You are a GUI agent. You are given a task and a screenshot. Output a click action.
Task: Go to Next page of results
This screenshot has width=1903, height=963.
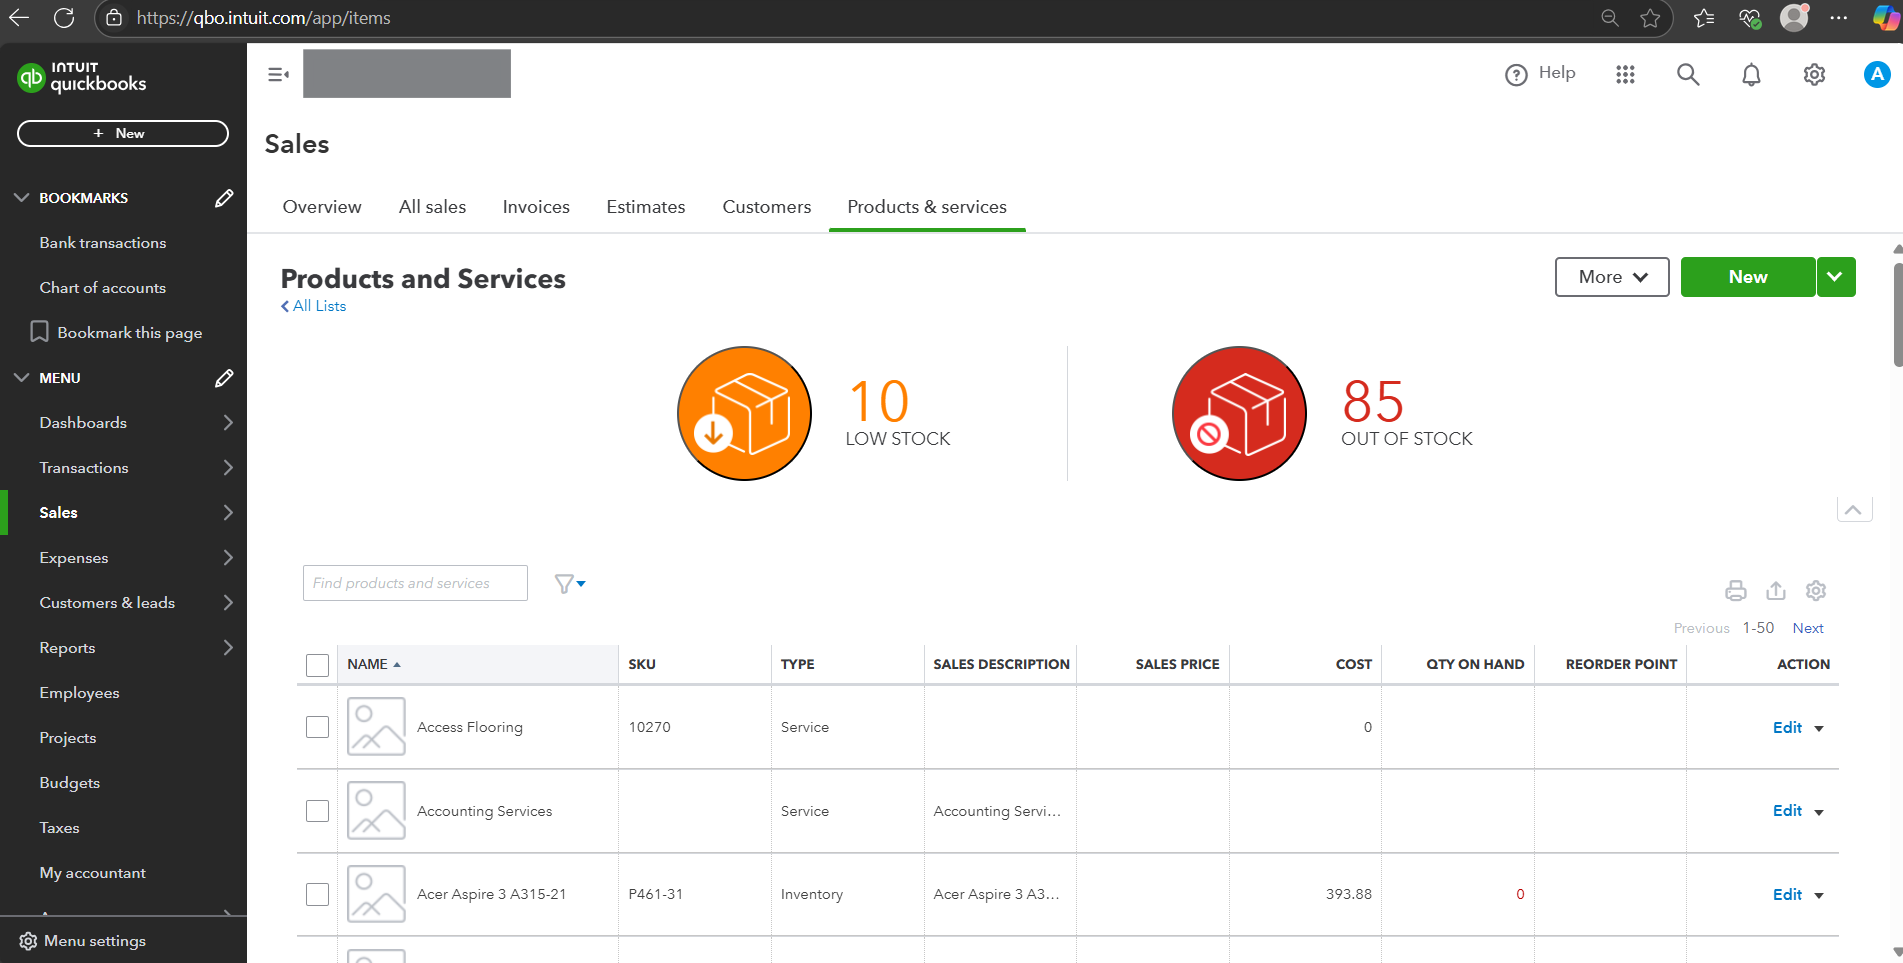click(x=1808, y=628)
